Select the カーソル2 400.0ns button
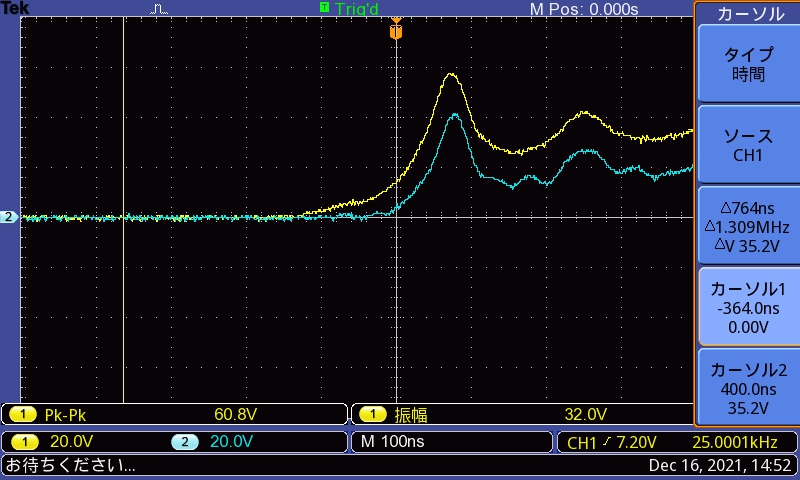800x480 pixels. pyautogui.click(x=747, y=388)
